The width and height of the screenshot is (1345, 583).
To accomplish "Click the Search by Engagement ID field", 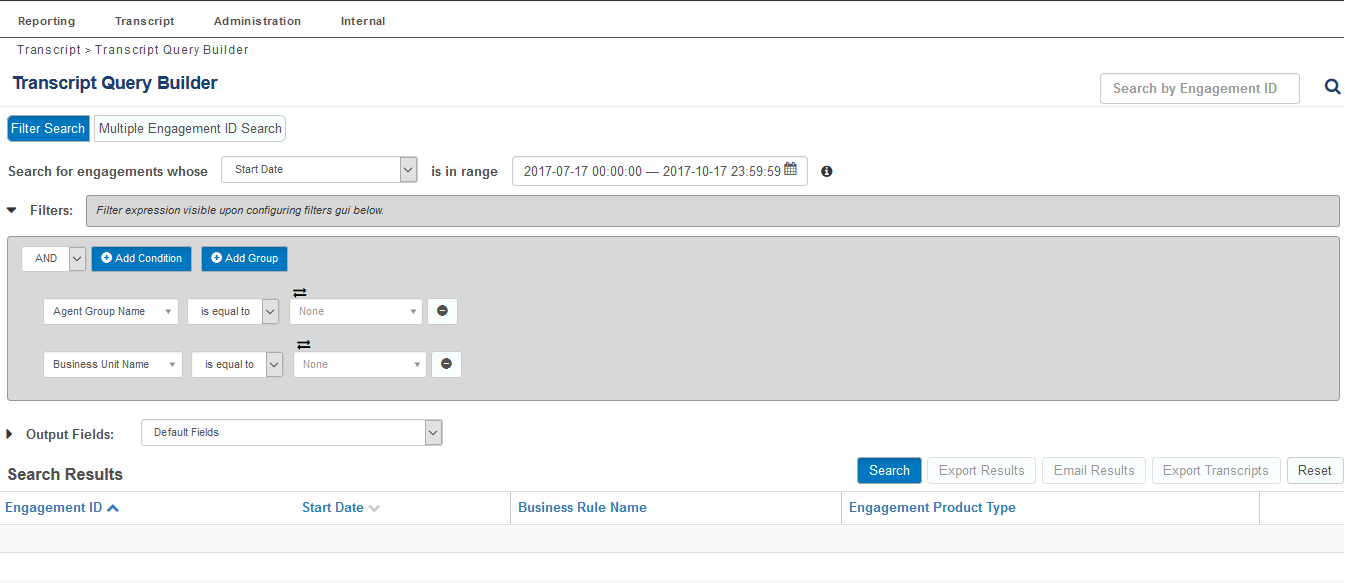I will tap(1199, 88).
